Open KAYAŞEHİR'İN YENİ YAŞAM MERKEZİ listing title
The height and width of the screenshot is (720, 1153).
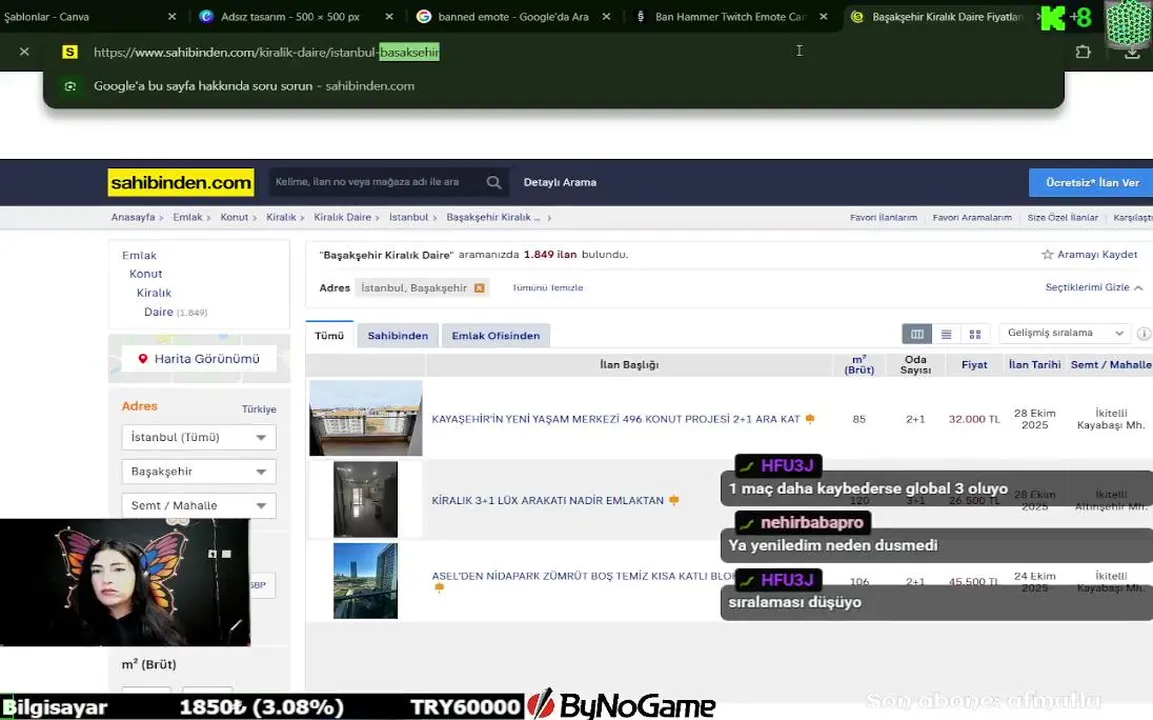click(615, 419)
